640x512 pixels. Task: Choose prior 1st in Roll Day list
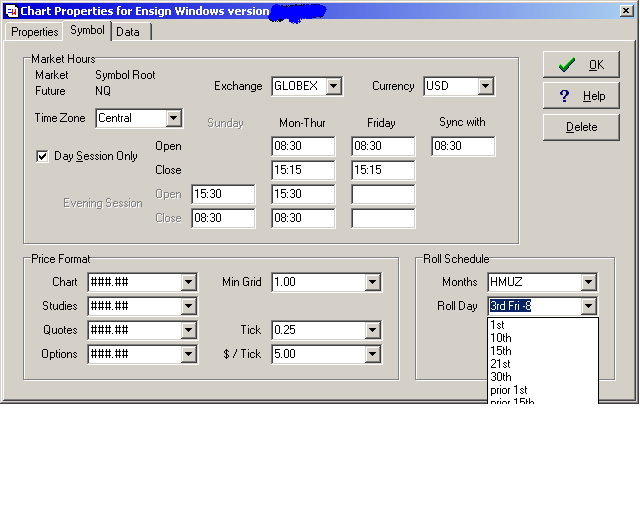click(543, 390)
